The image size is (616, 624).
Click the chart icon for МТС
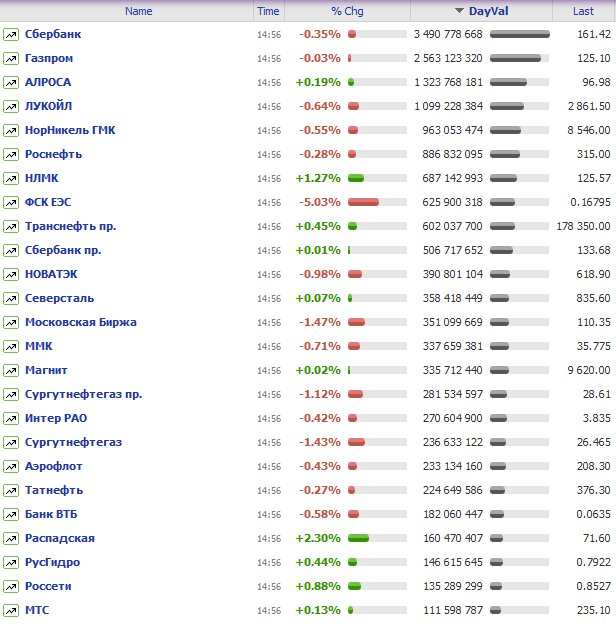point(11,610)
